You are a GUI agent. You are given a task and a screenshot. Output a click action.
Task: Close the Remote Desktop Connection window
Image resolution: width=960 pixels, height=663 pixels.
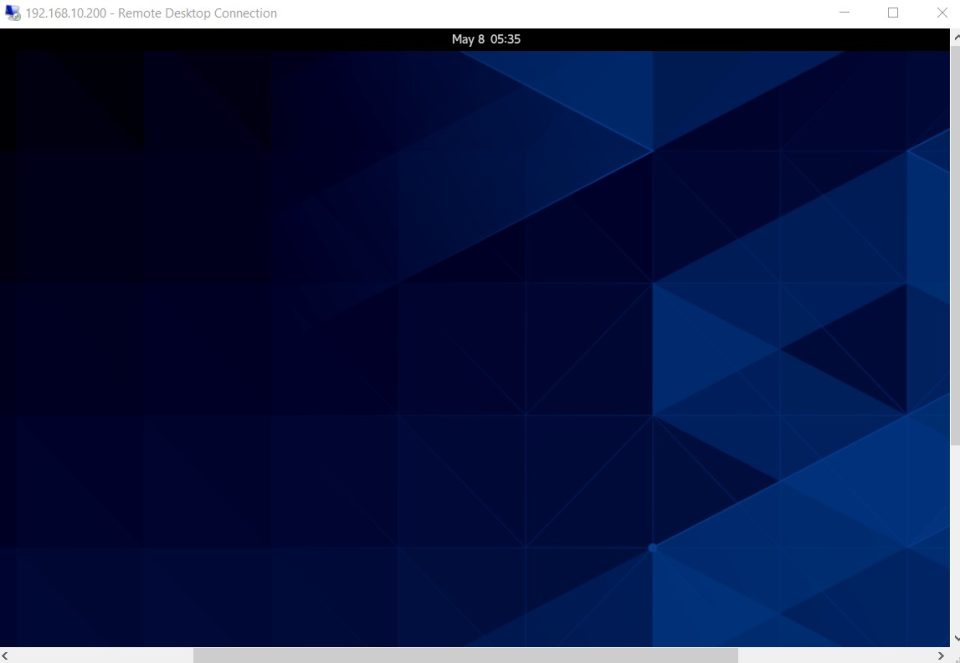(942, 13)
